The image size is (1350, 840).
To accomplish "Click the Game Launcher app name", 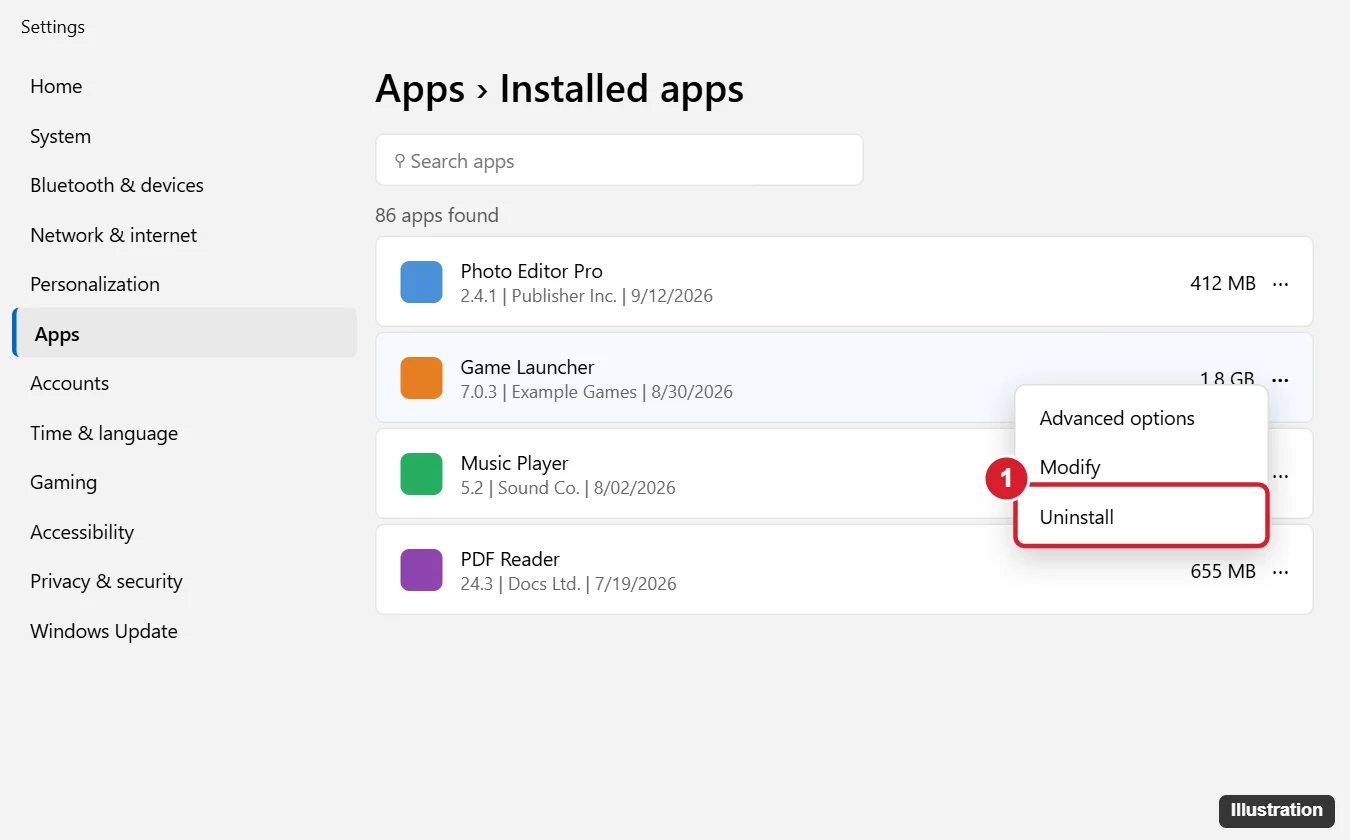I will (527, 367).
